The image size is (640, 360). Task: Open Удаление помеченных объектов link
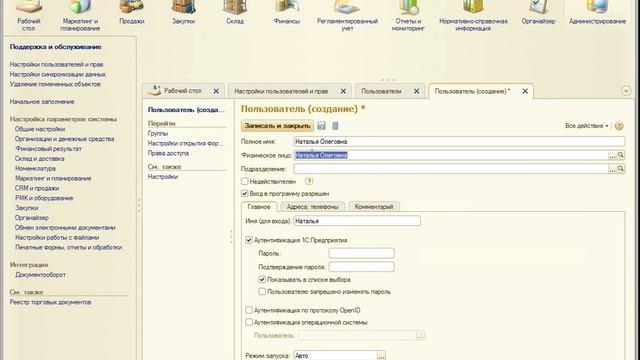55,84
